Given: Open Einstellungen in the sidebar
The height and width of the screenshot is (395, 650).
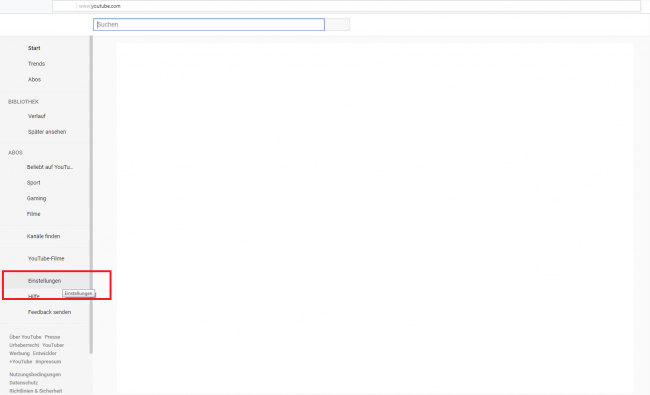Looking at the screenshot, I should click(44, 281).
